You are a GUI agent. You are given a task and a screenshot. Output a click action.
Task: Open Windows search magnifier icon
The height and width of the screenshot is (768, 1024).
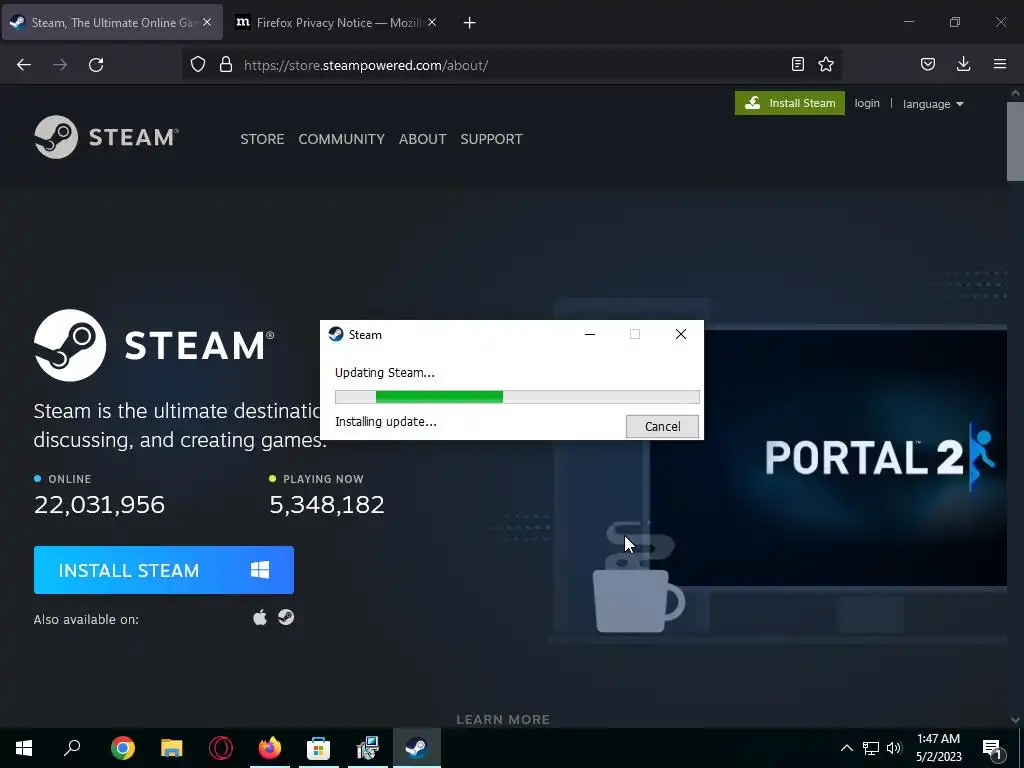click(72, 748)
